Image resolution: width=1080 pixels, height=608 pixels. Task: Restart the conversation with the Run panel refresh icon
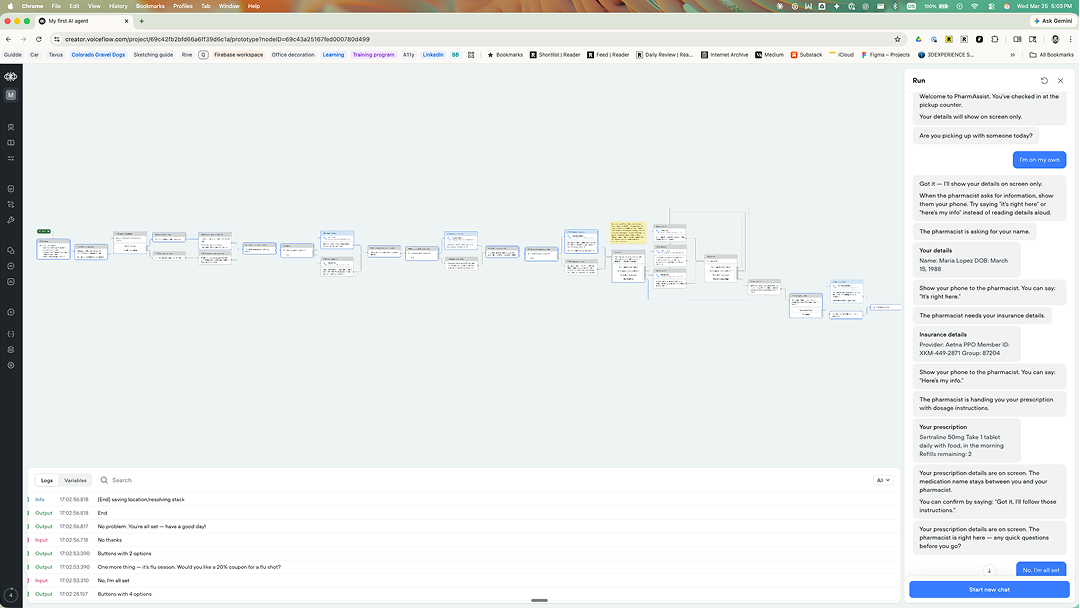click(x=1045, y=80)
